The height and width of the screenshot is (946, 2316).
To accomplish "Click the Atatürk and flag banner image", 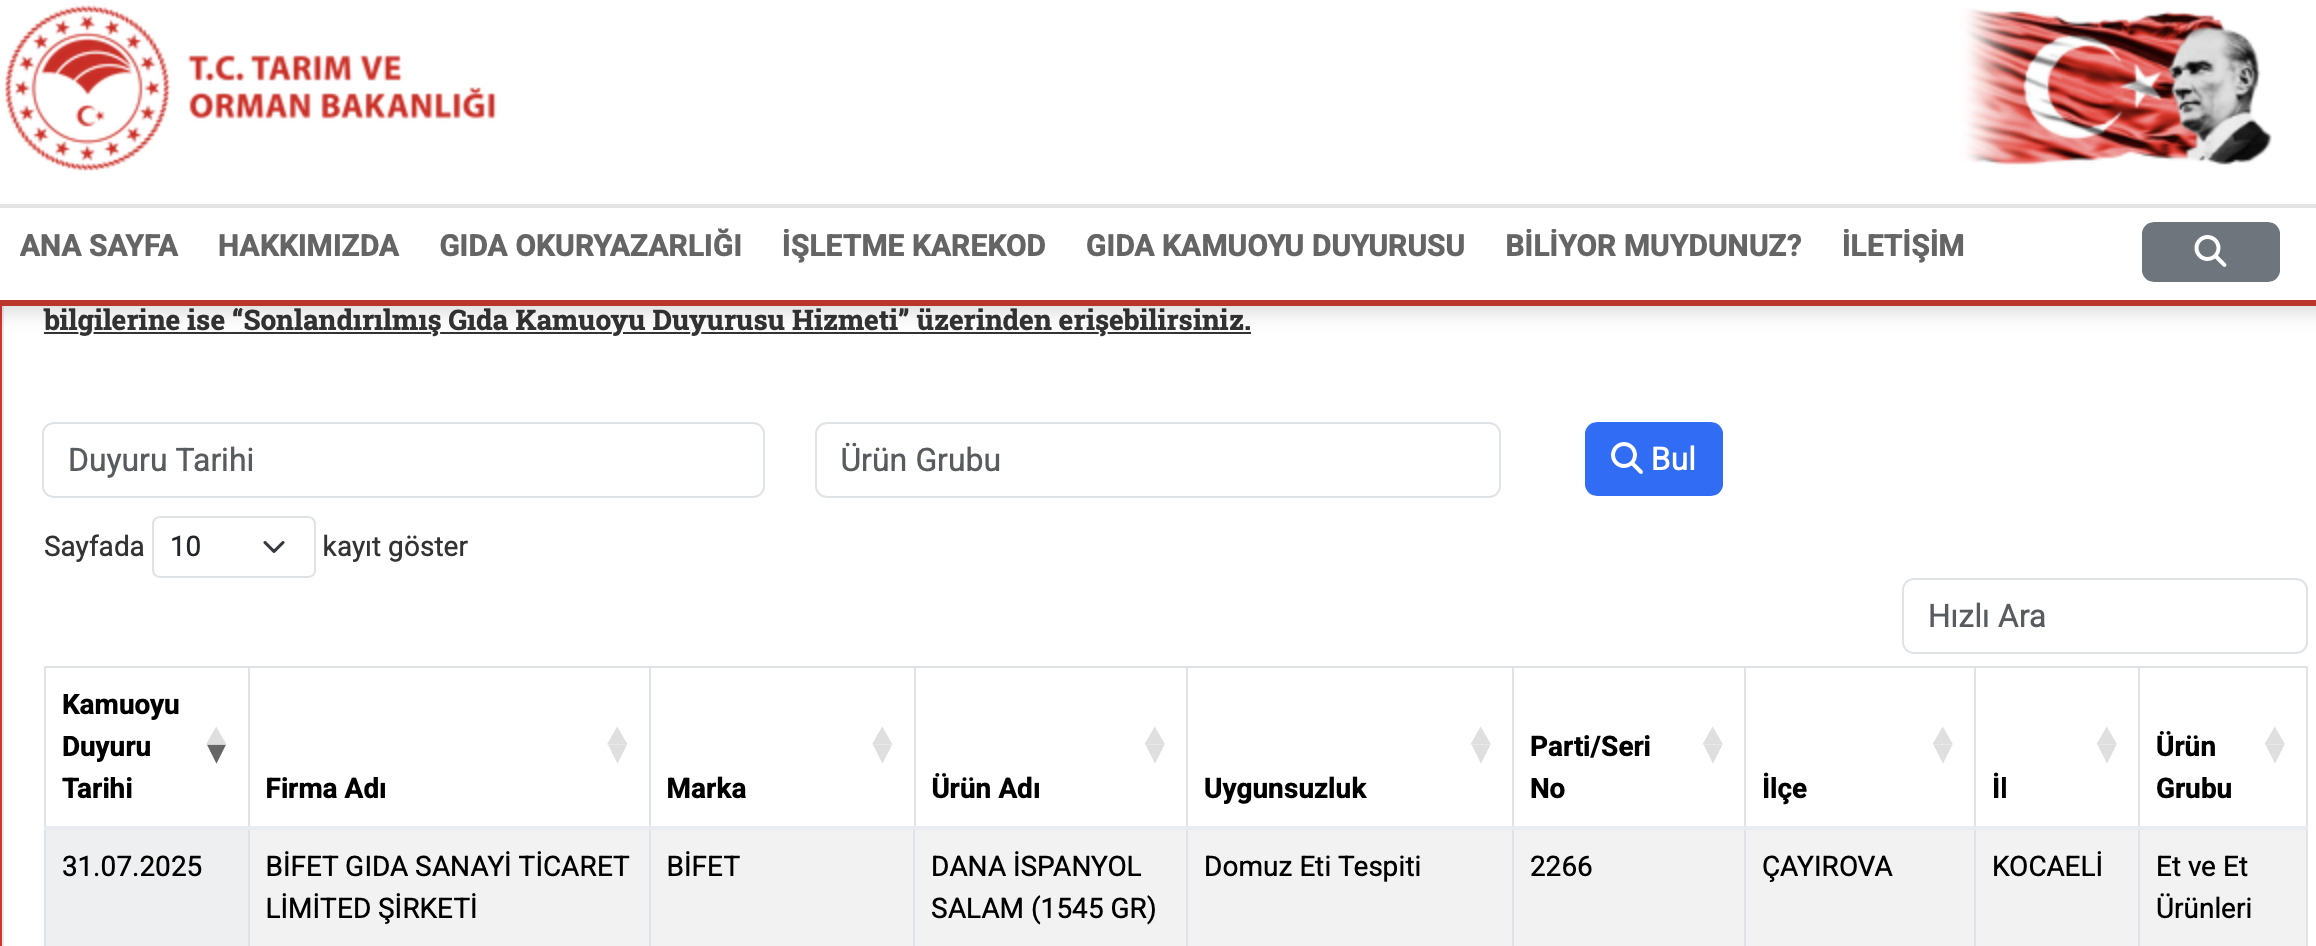I will (2120, 88).
